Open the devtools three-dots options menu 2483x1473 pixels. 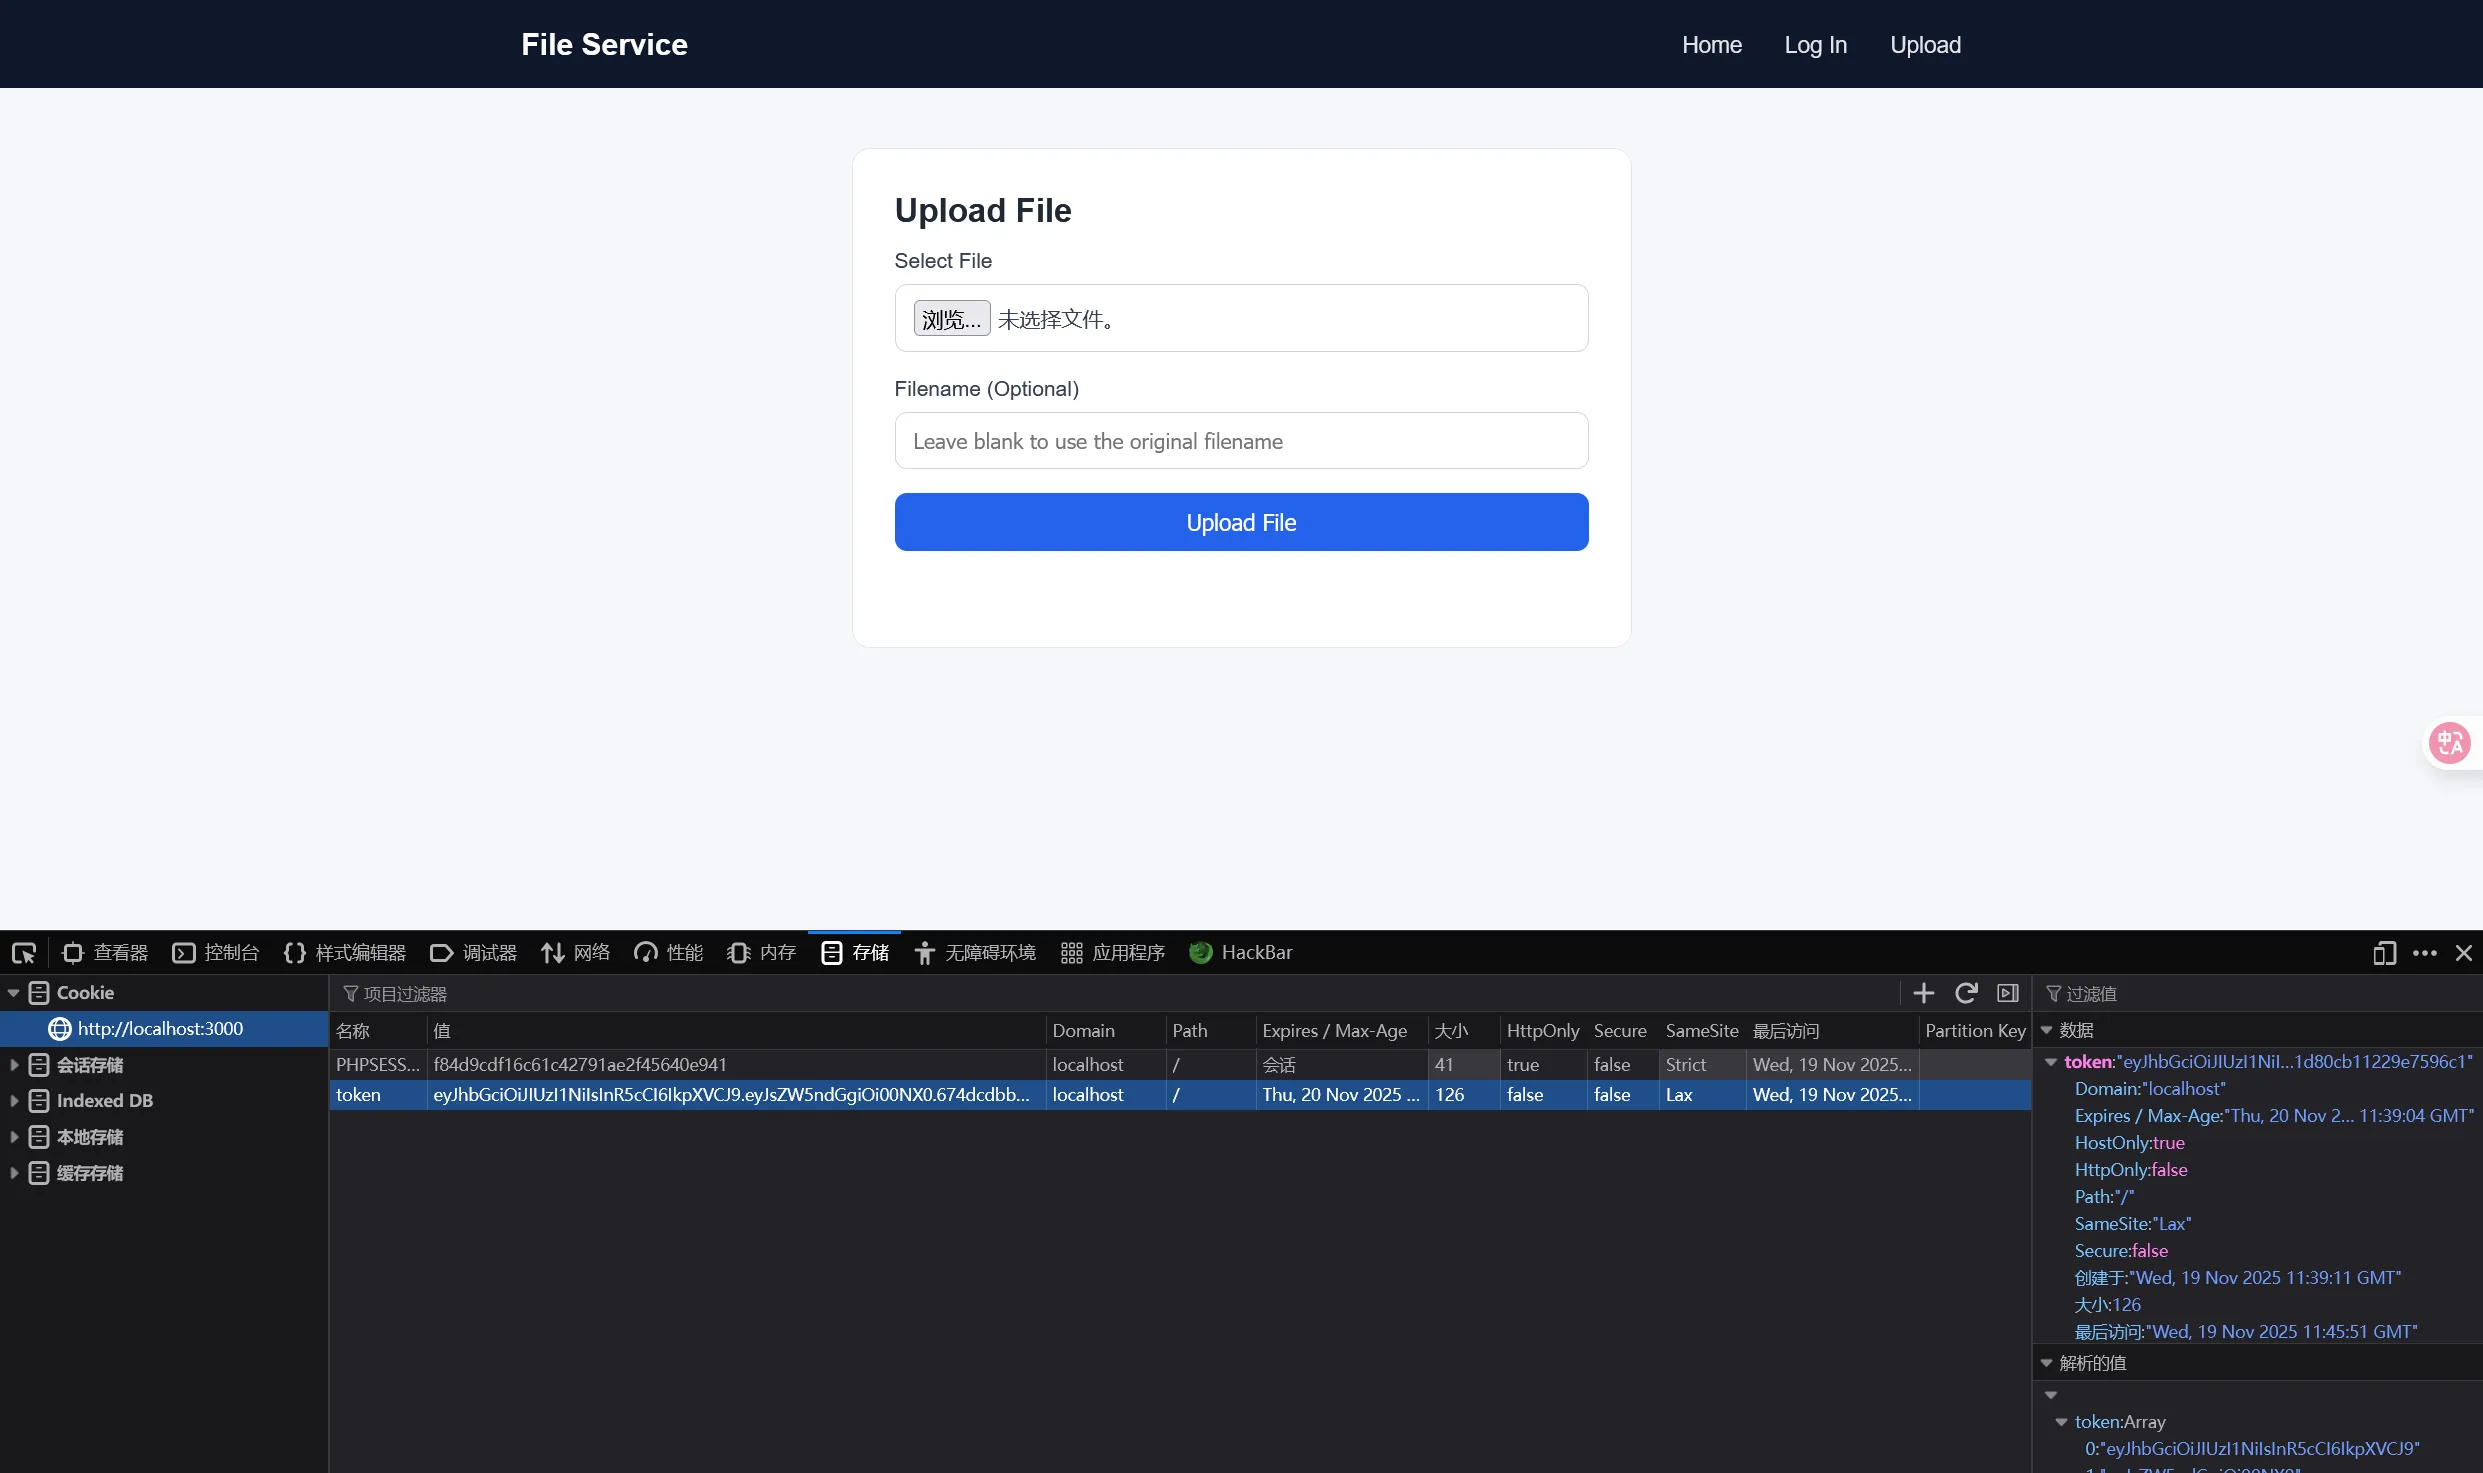click(2424, 953)
